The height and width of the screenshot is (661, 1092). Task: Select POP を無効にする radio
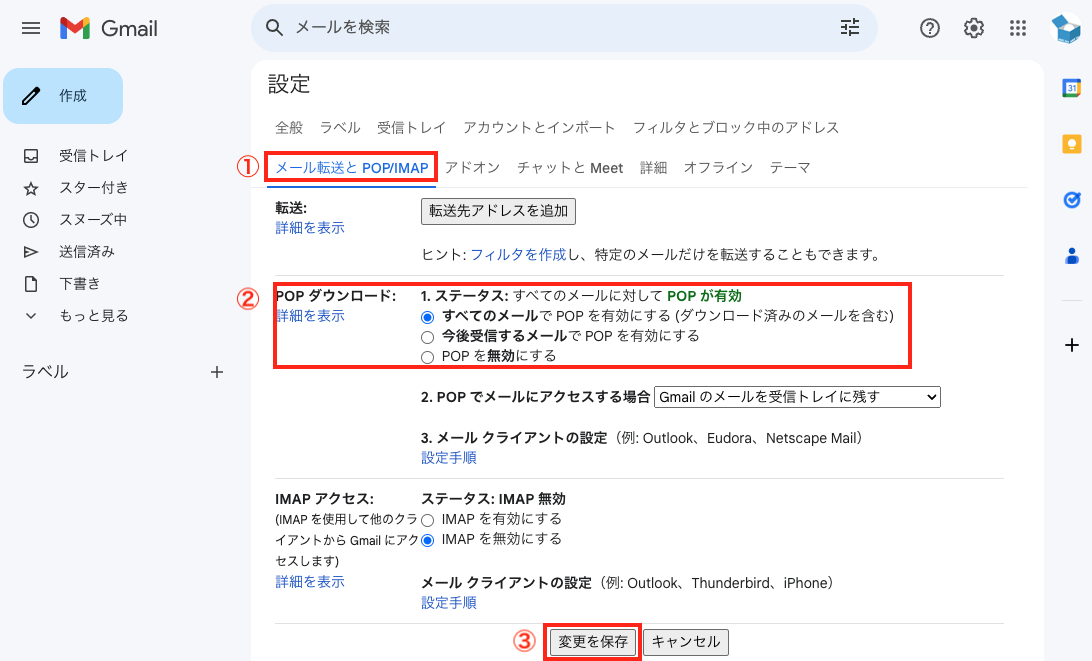point(428,357)
